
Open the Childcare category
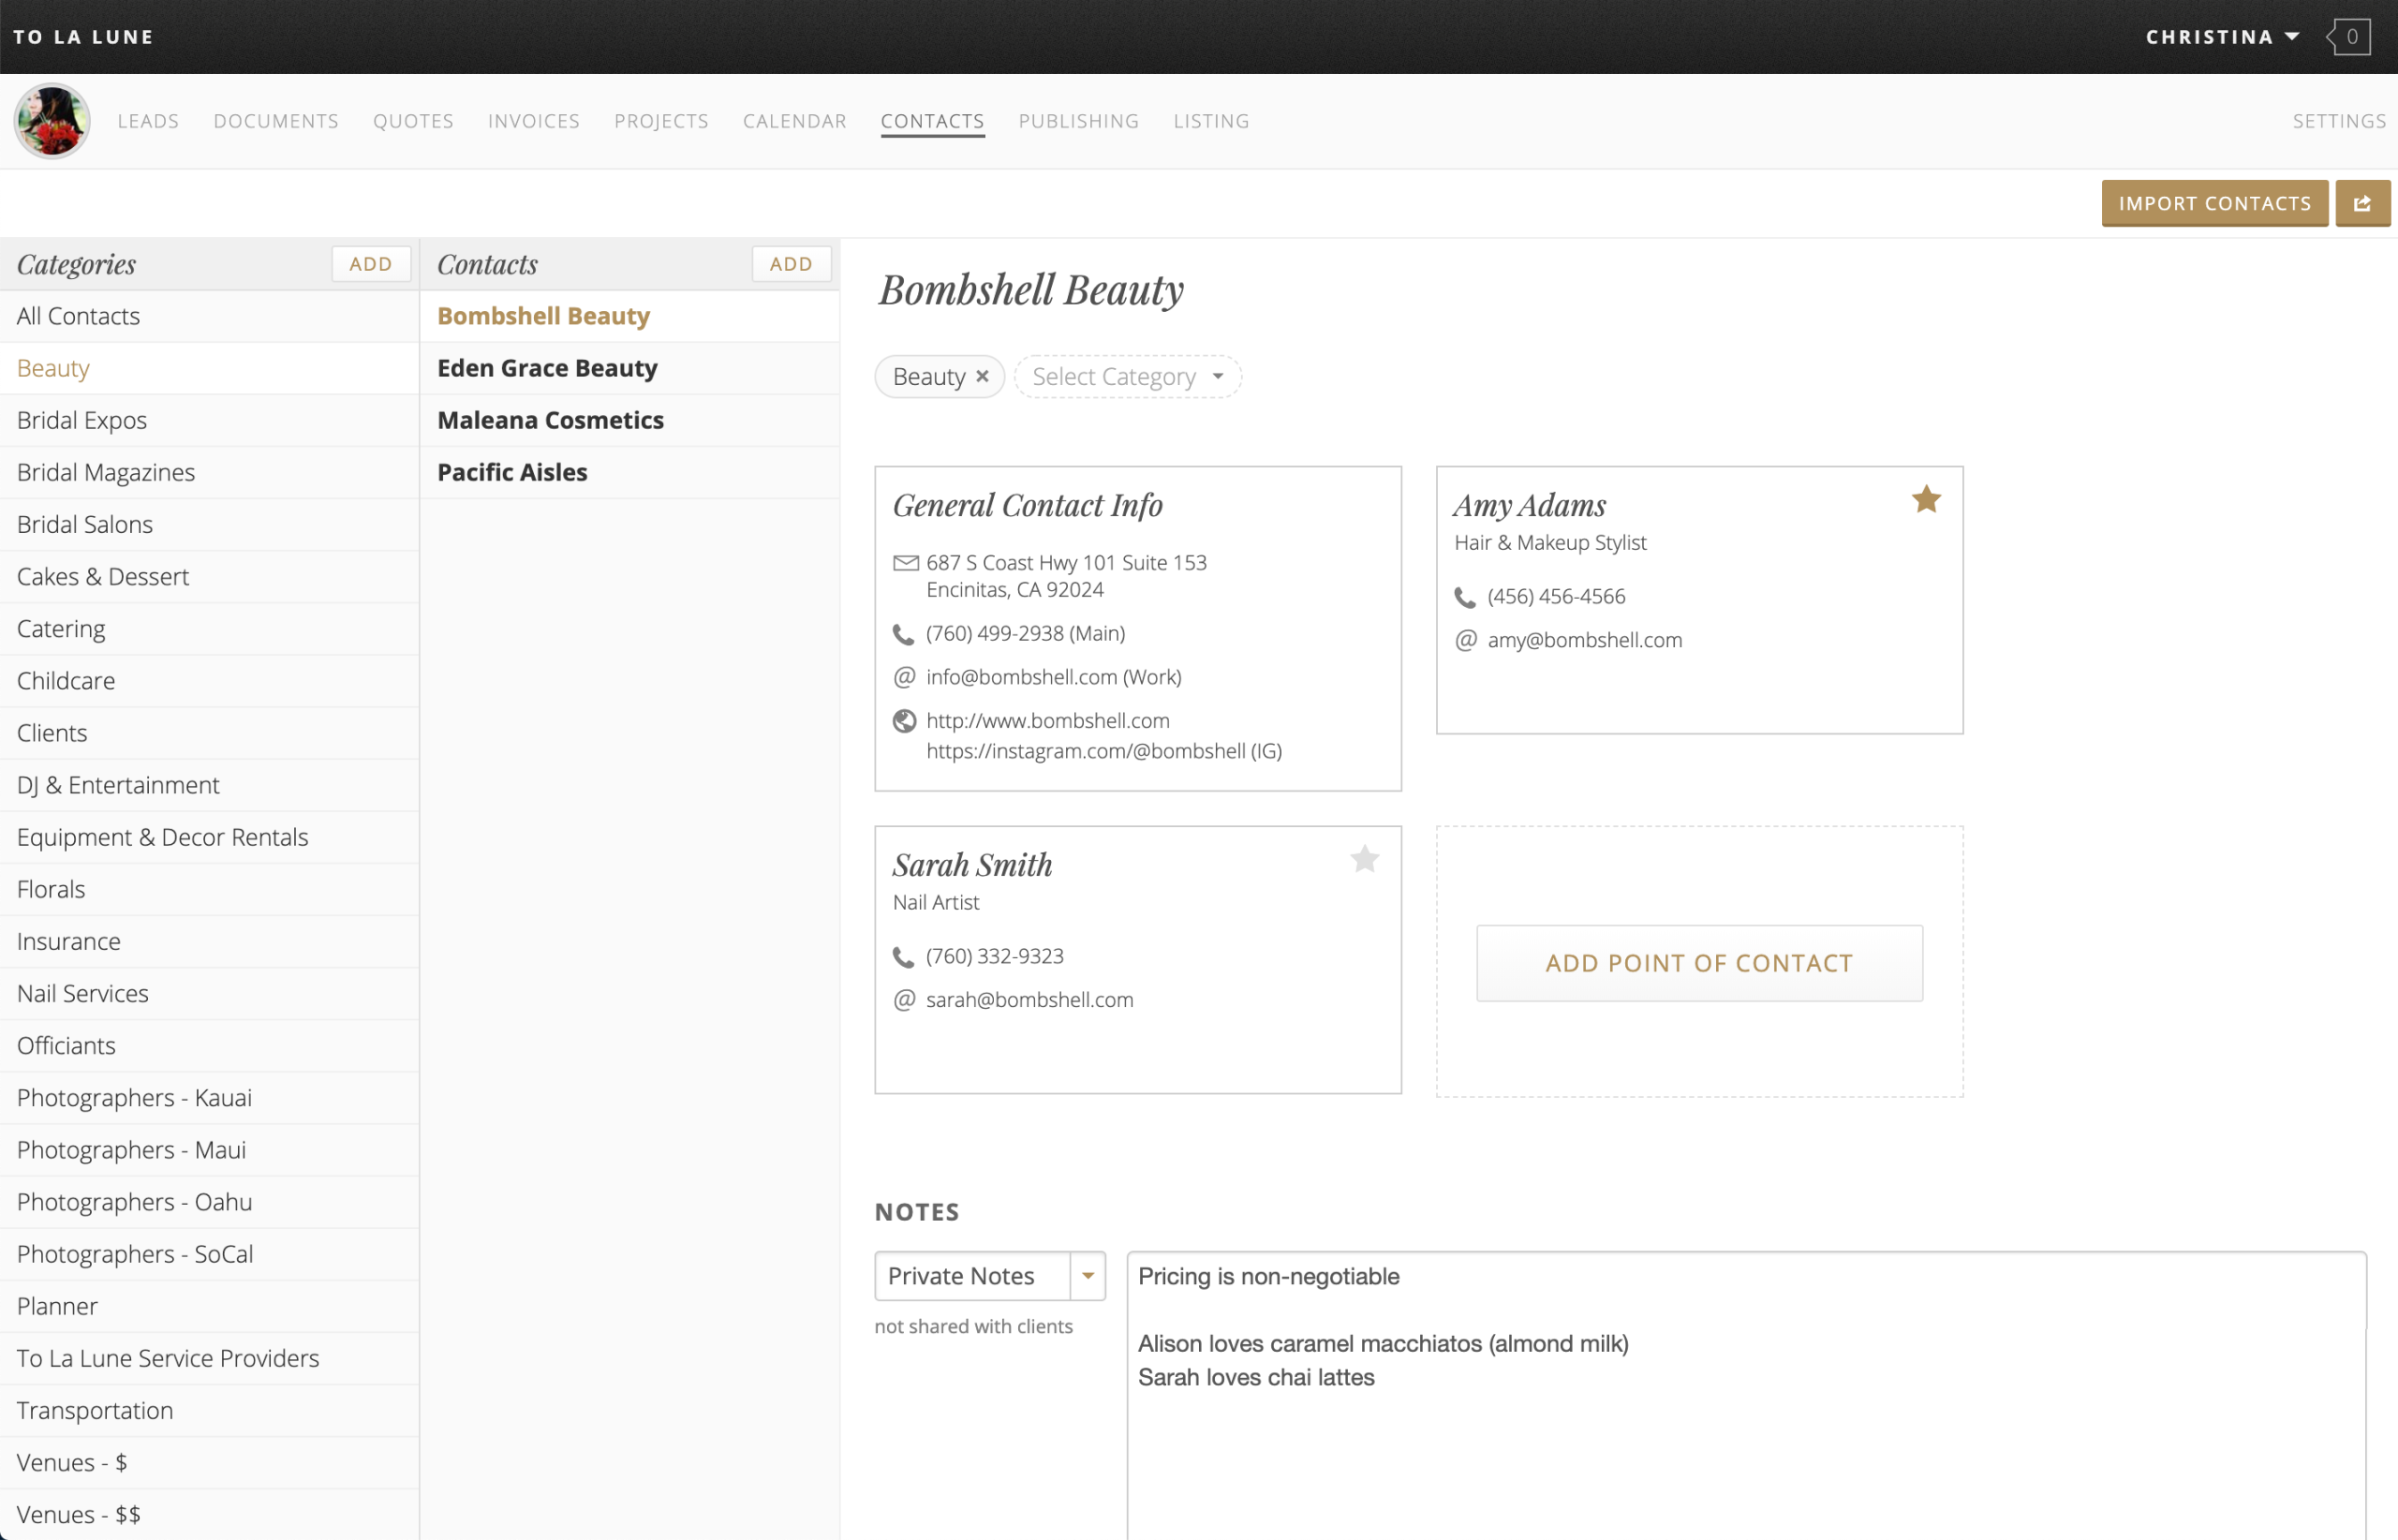[209, 681]
